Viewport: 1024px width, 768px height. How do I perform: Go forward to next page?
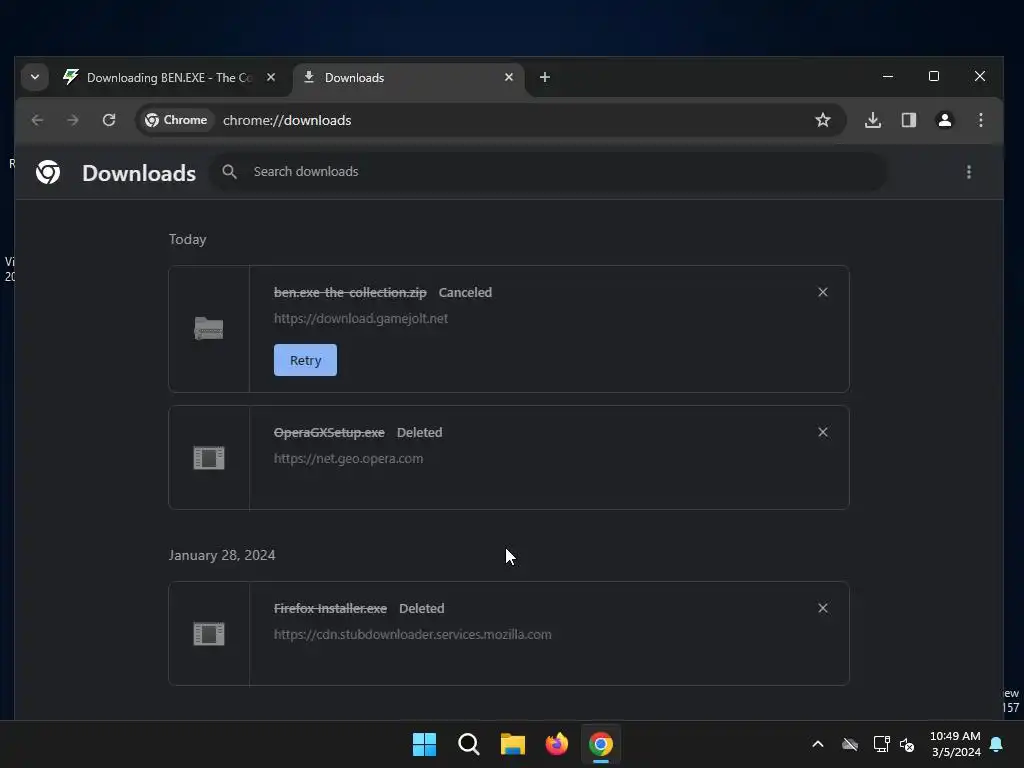click(x=73, y=120)
